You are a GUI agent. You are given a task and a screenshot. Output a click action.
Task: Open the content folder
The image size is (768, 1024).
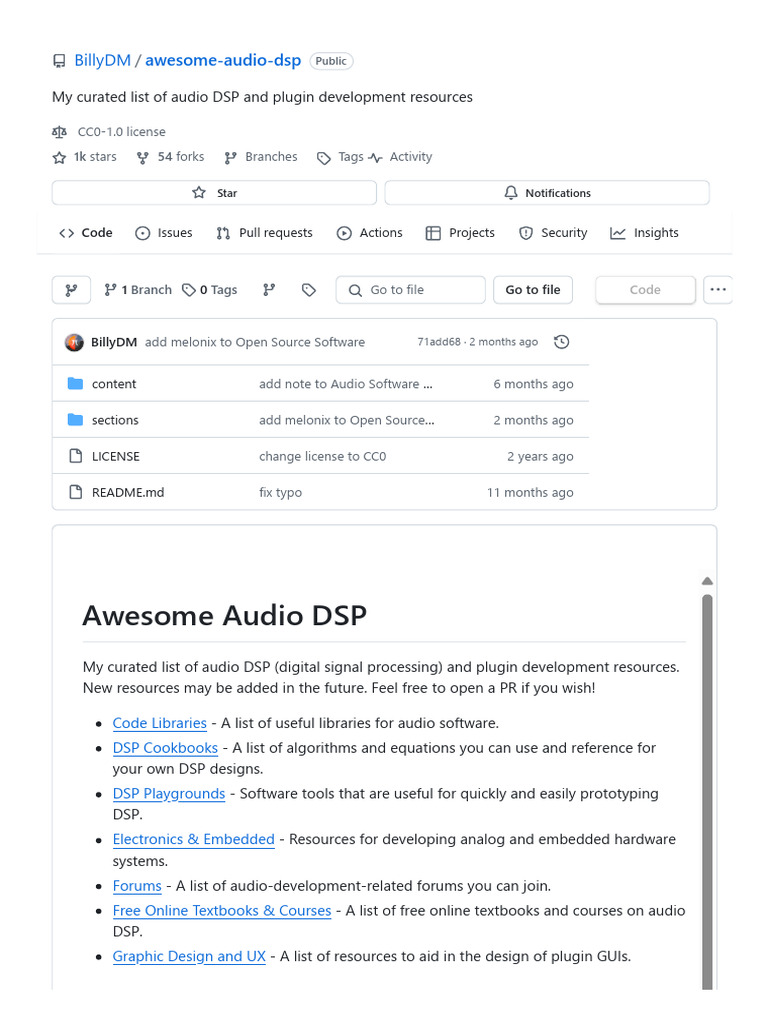pyautogui.click(x=114, y=384)
